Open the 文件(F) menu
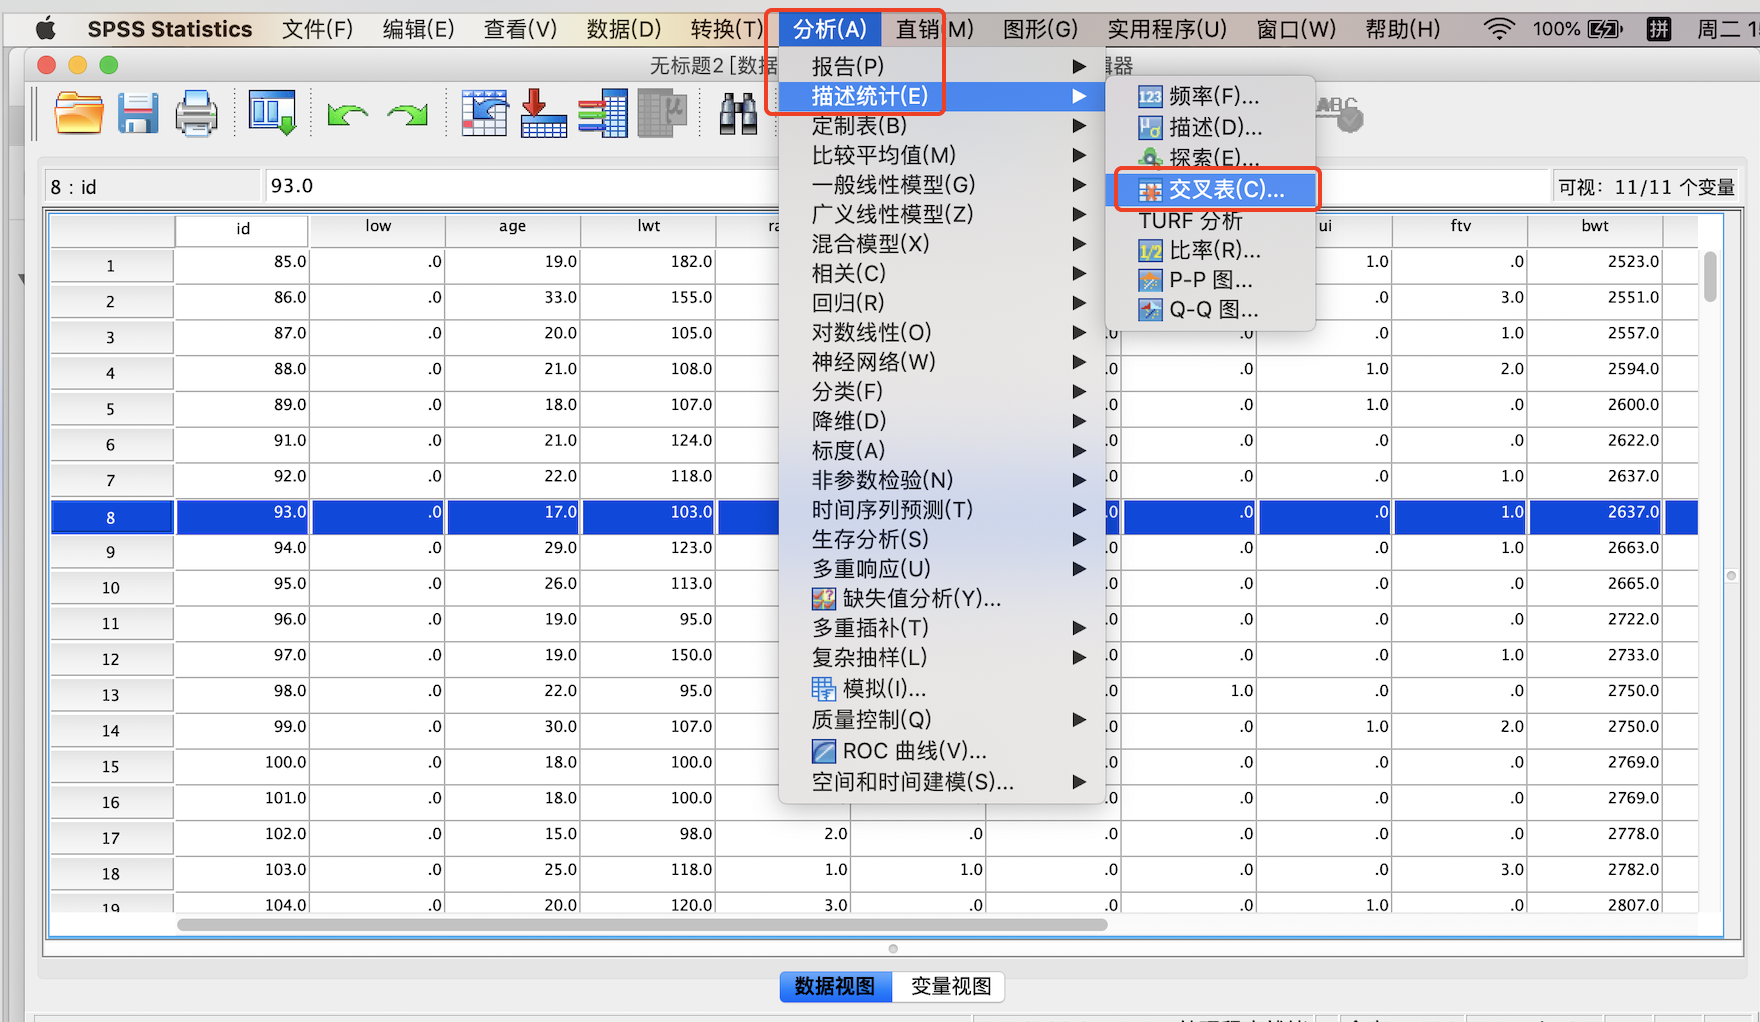This screenshot has height=1022, width=1760. pos(317,29)
